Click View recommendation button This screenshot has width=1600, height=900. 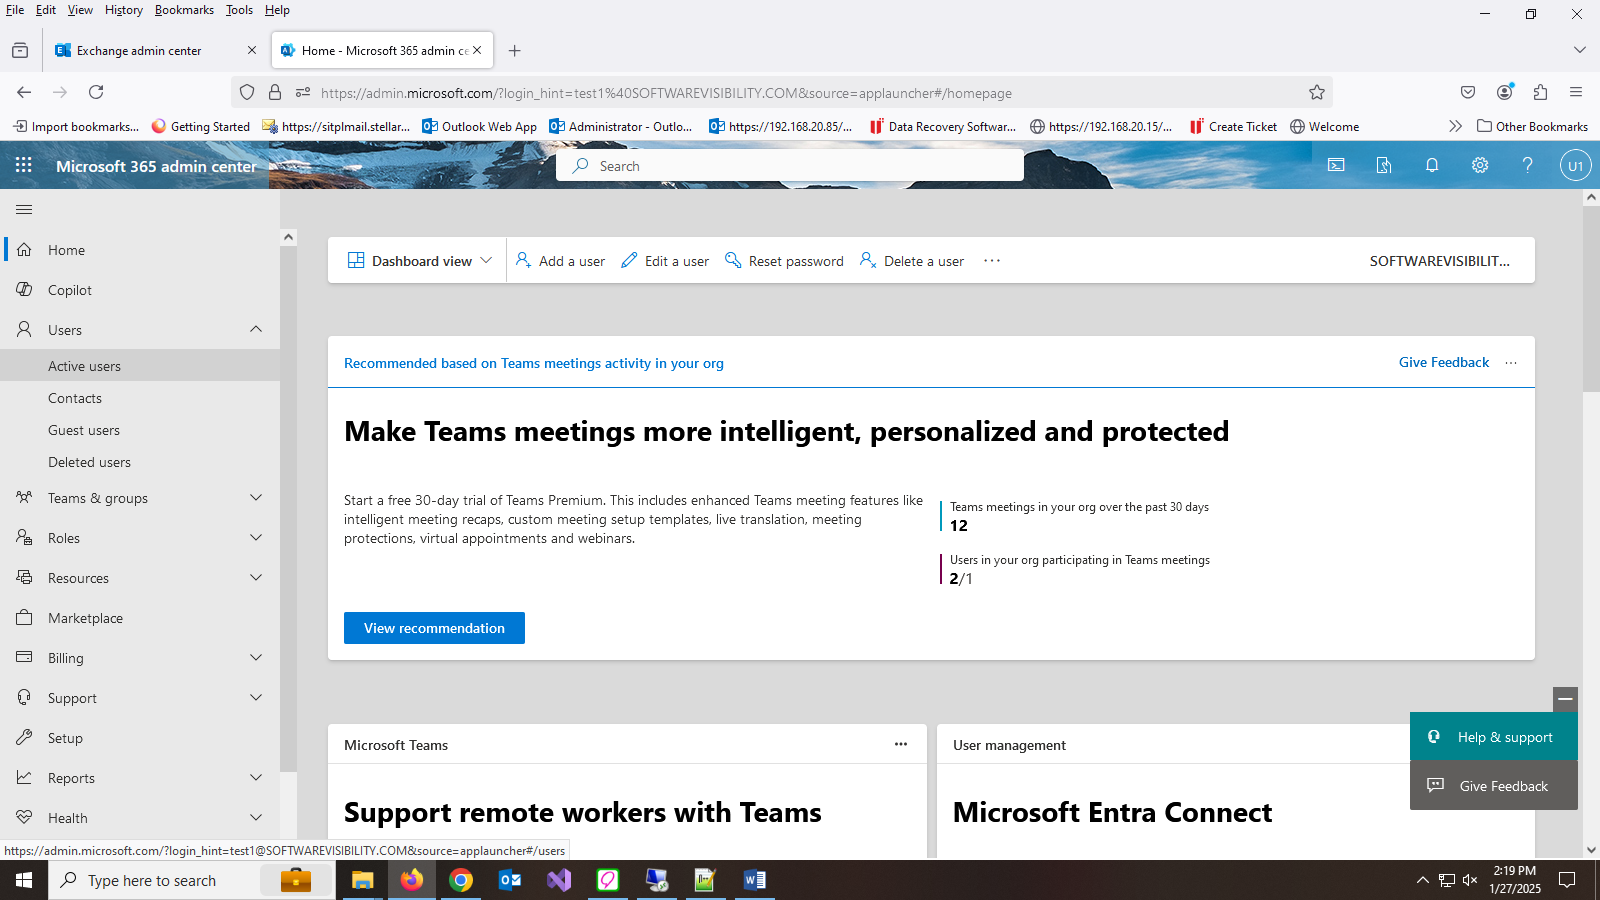pos(434,628)
